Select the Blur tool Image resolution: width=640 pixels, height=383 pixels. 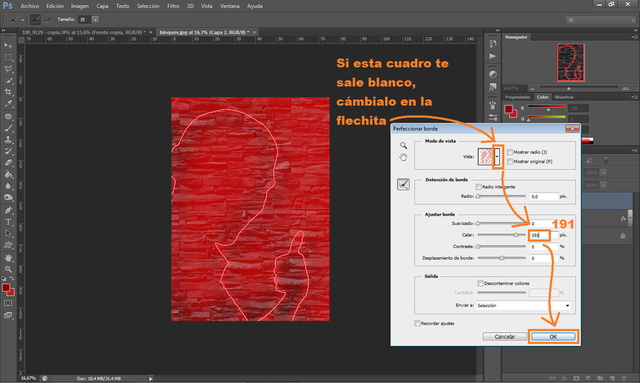[8, 186]
